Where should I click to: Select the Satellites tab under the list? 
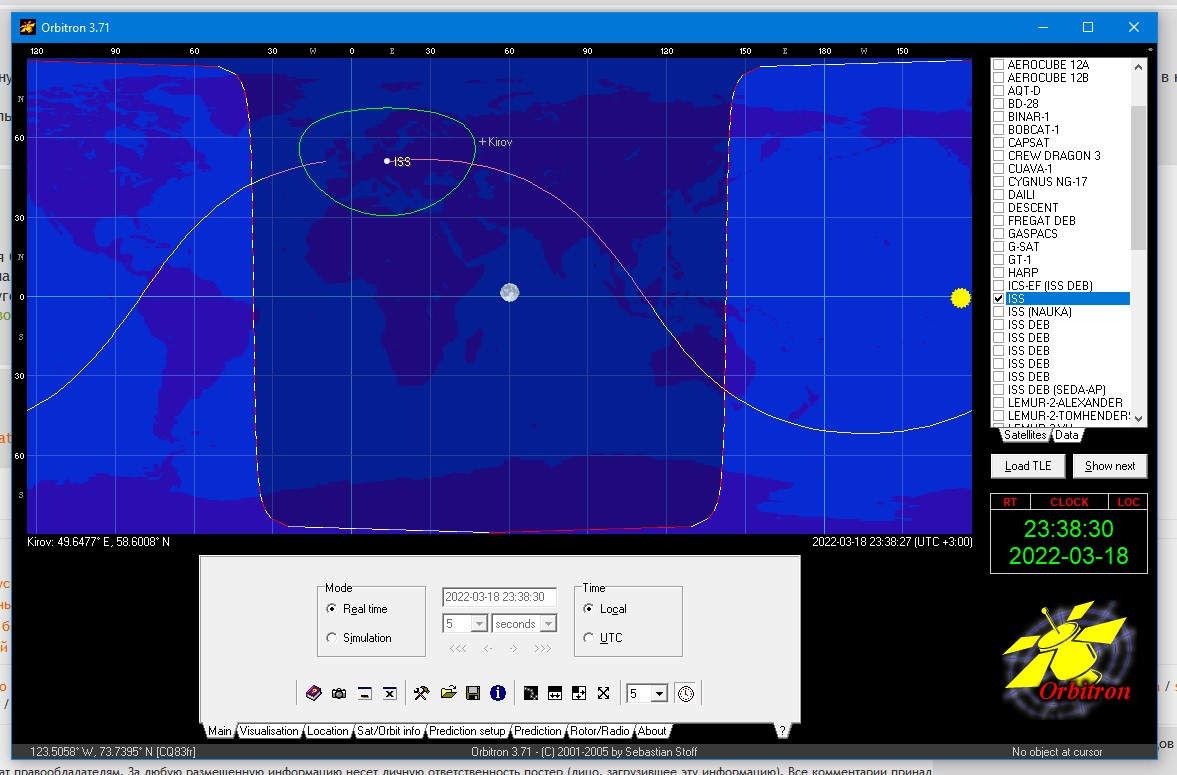coord(1025,435)
